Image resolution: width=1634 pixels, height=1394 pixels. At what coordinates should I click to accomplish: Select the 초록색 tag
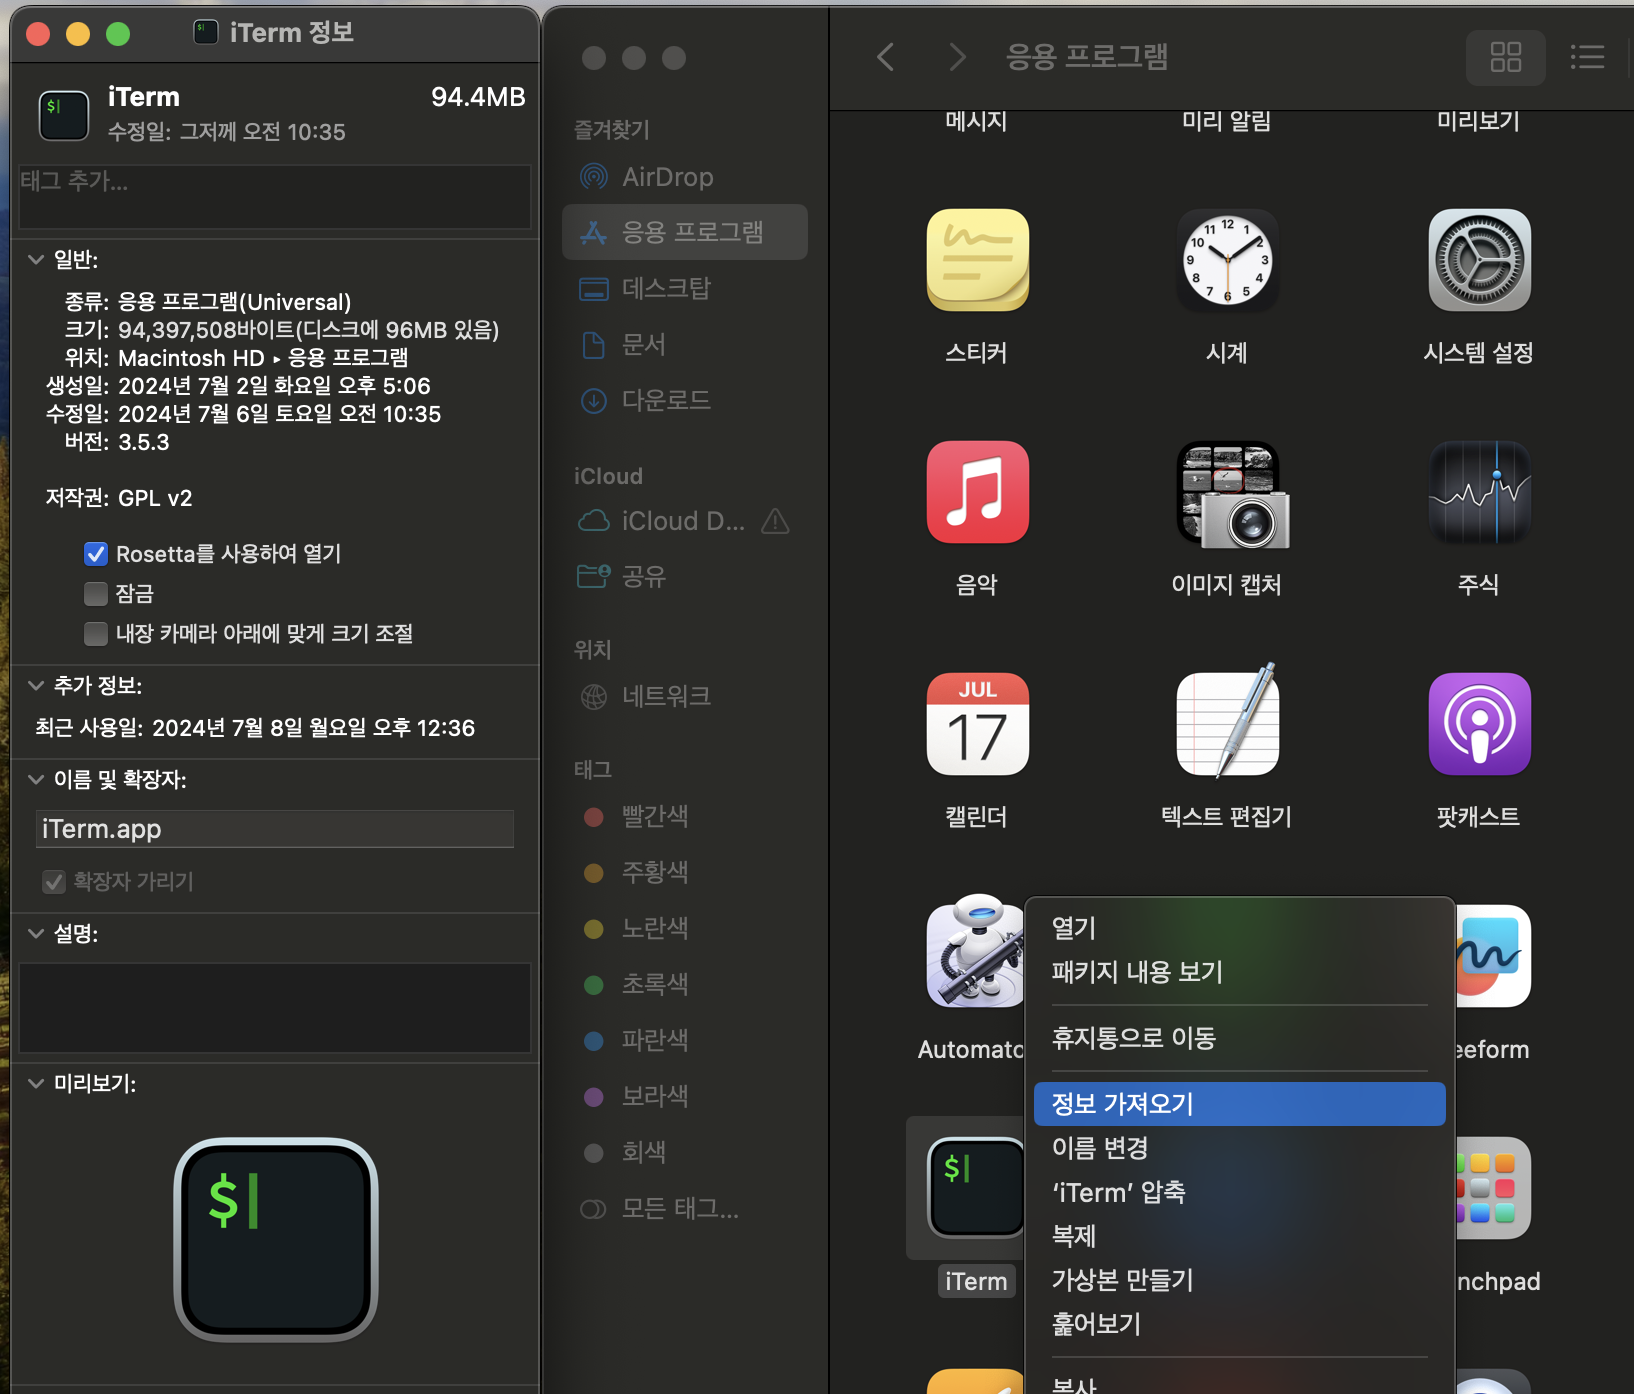click(686, 985)
